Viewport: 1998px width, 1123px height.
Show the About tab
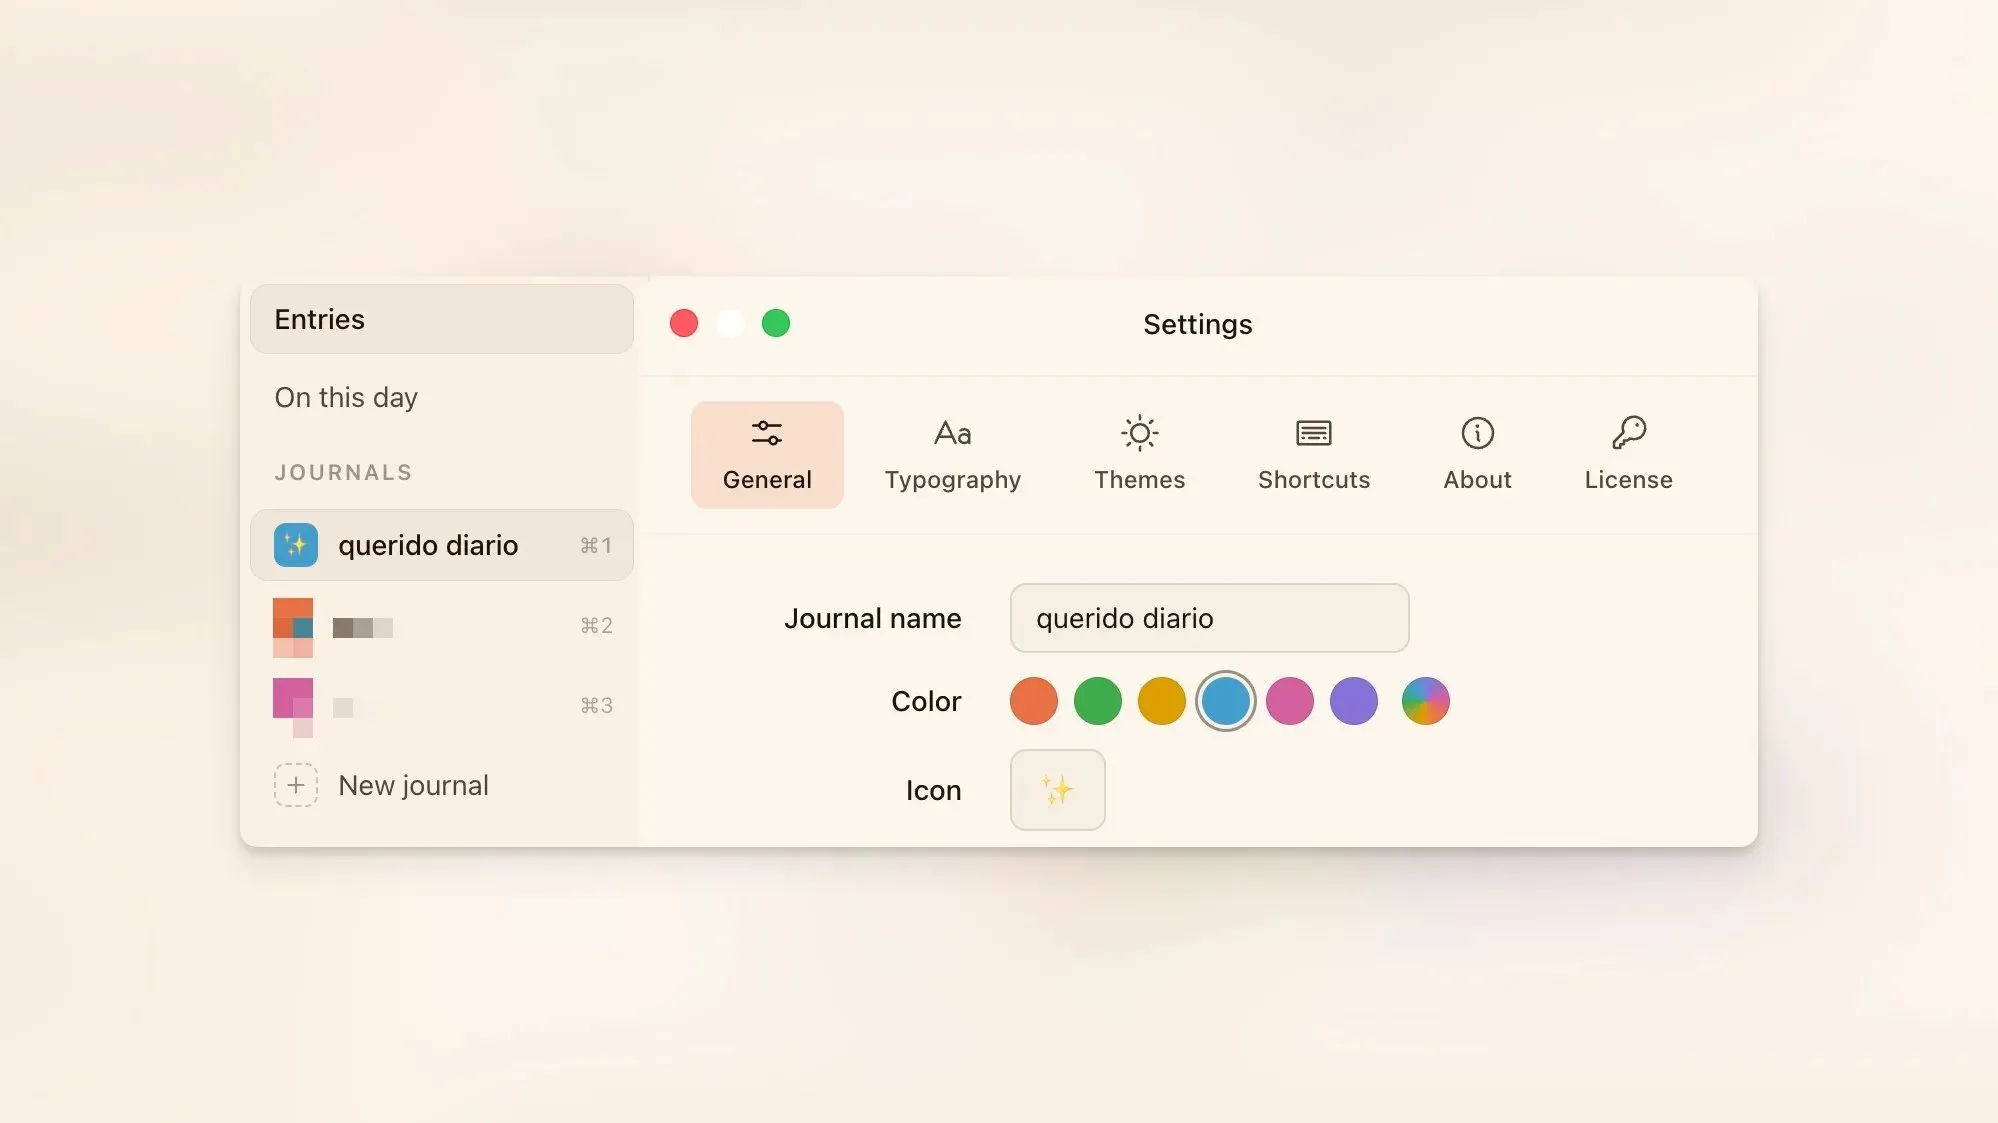1477,455
